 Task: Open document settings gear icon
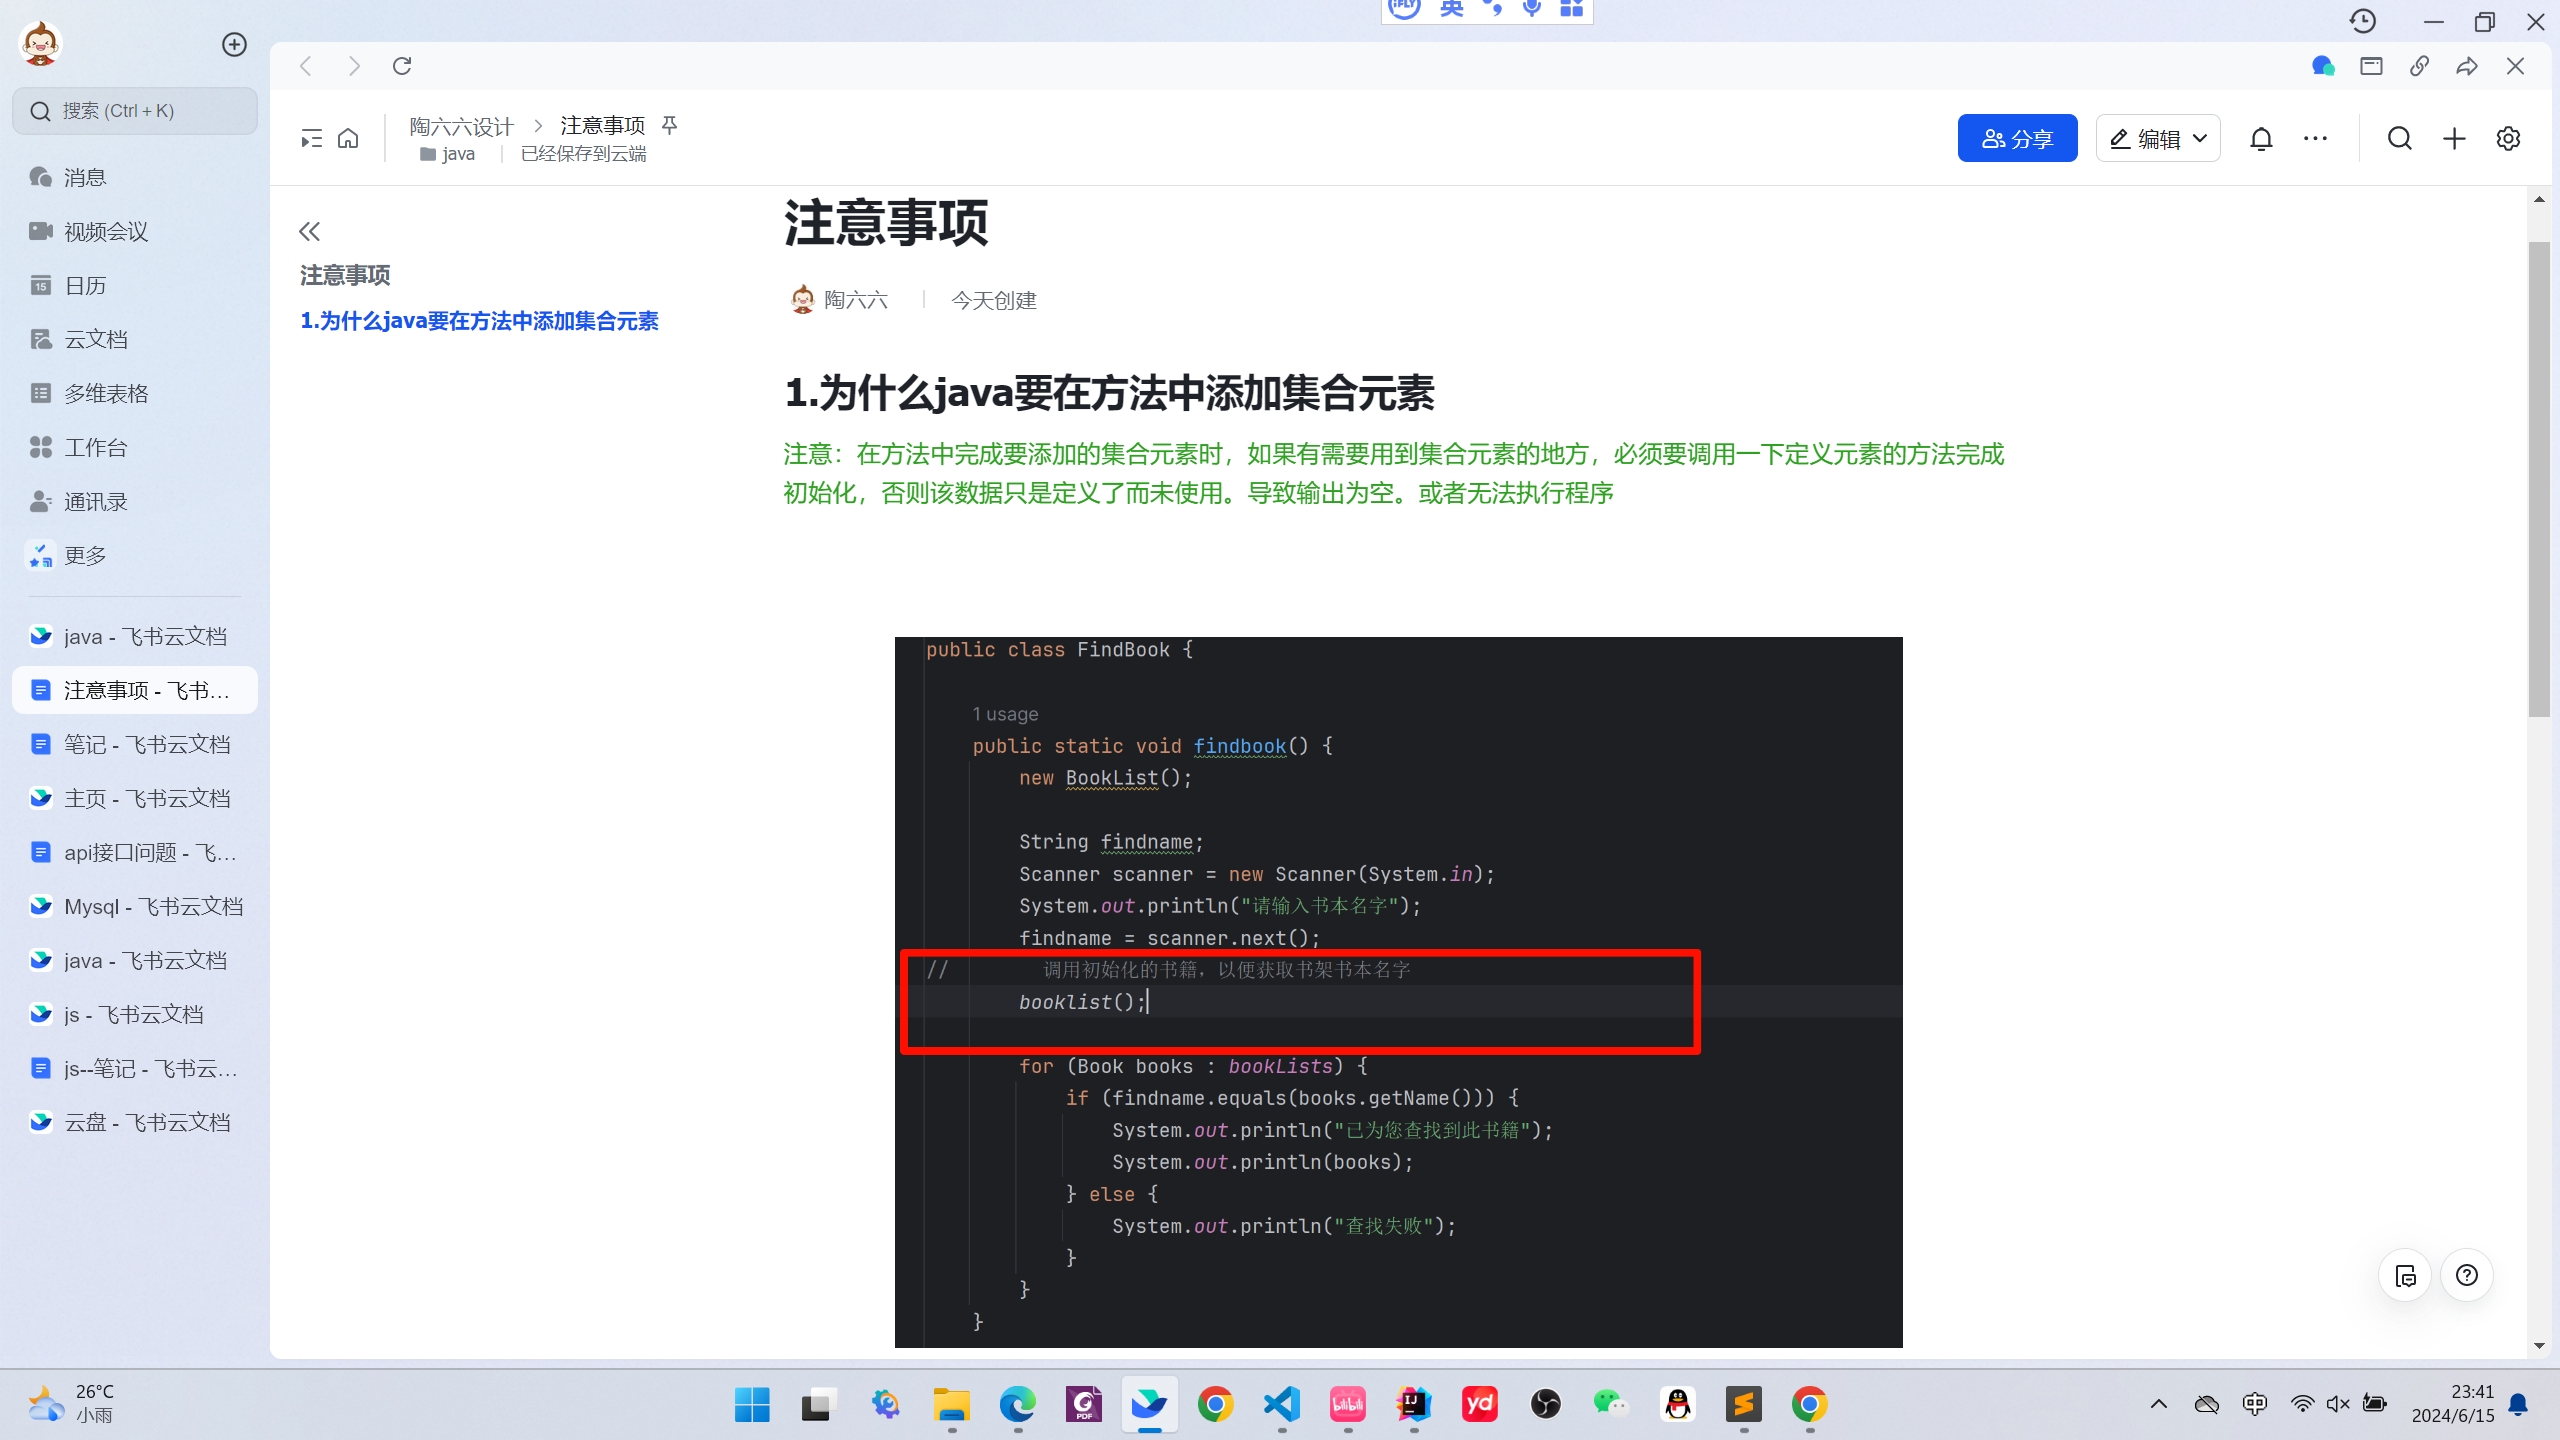coord(2508,138)
